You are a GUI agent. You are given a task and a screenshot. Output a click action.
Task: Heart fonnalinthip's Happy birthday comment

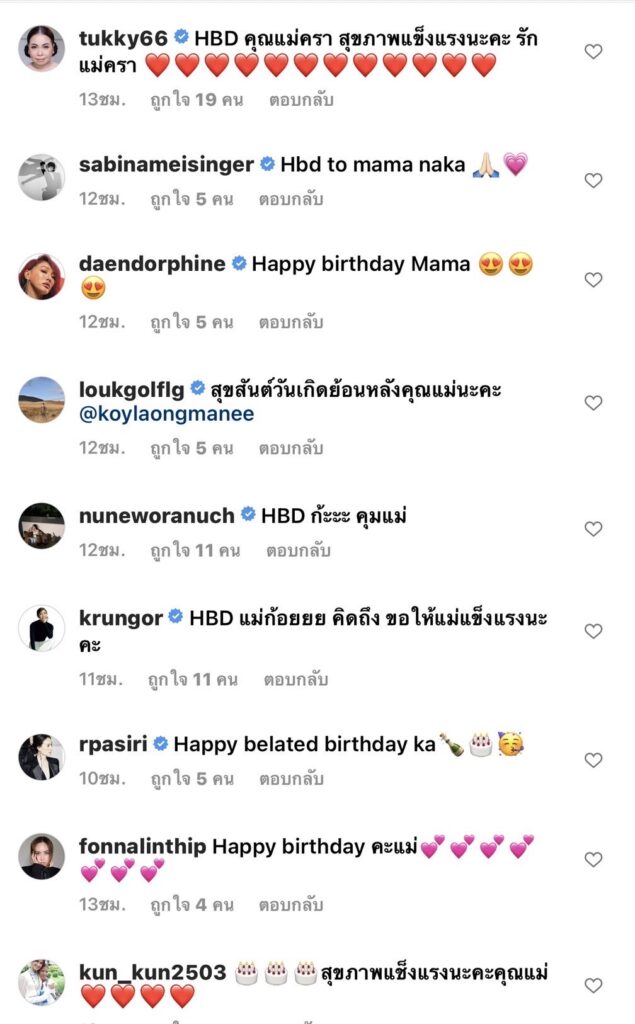(593, 859)
